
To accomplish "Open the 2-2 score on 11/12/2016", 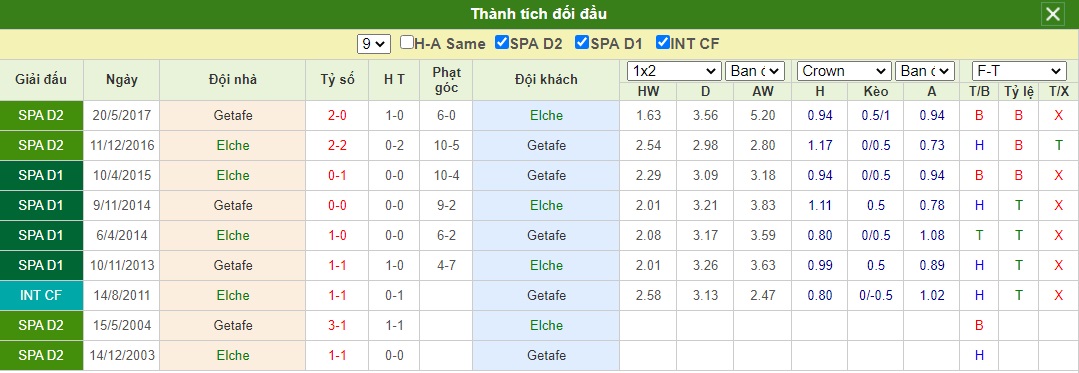I will (x=337, y=145).
